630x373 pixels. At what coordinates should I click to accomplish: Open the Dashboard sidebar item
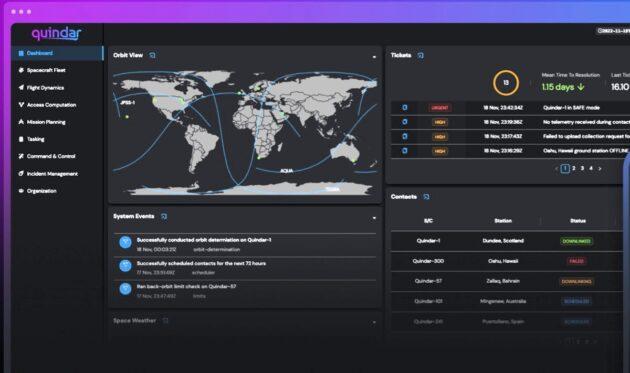57,53
